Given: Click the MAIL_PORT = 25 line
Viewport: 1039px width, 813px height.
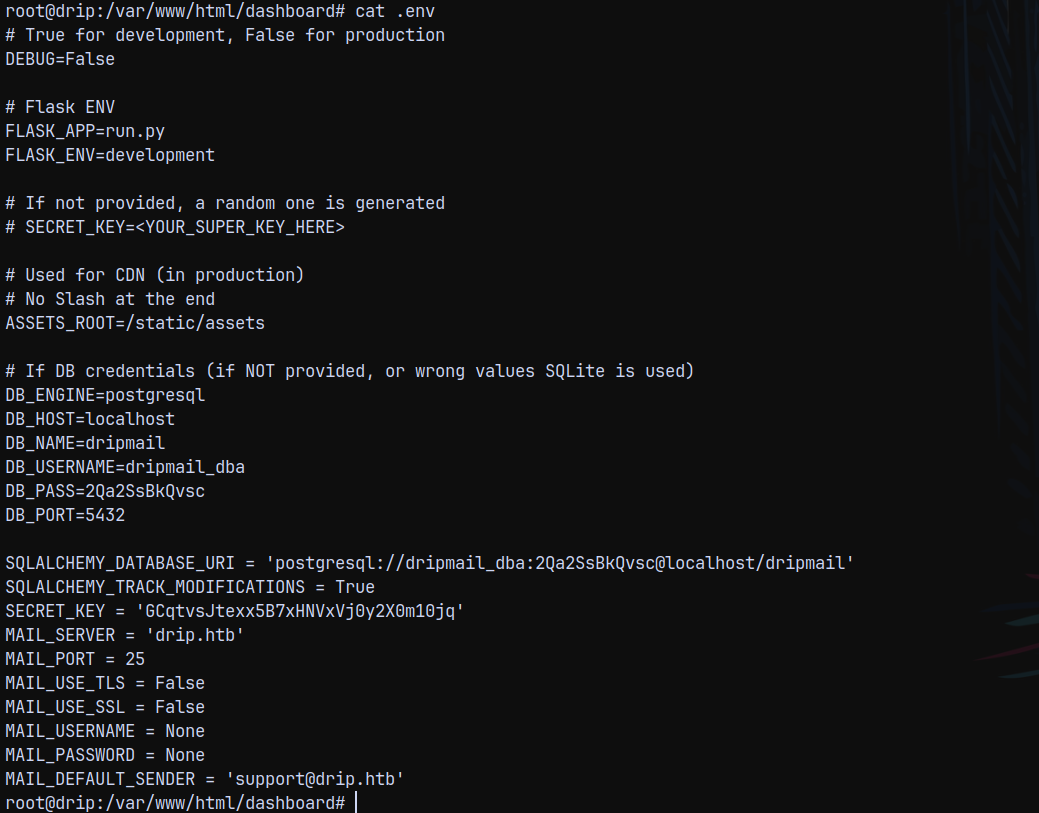Looking at the screenshot, I should 75,659.
